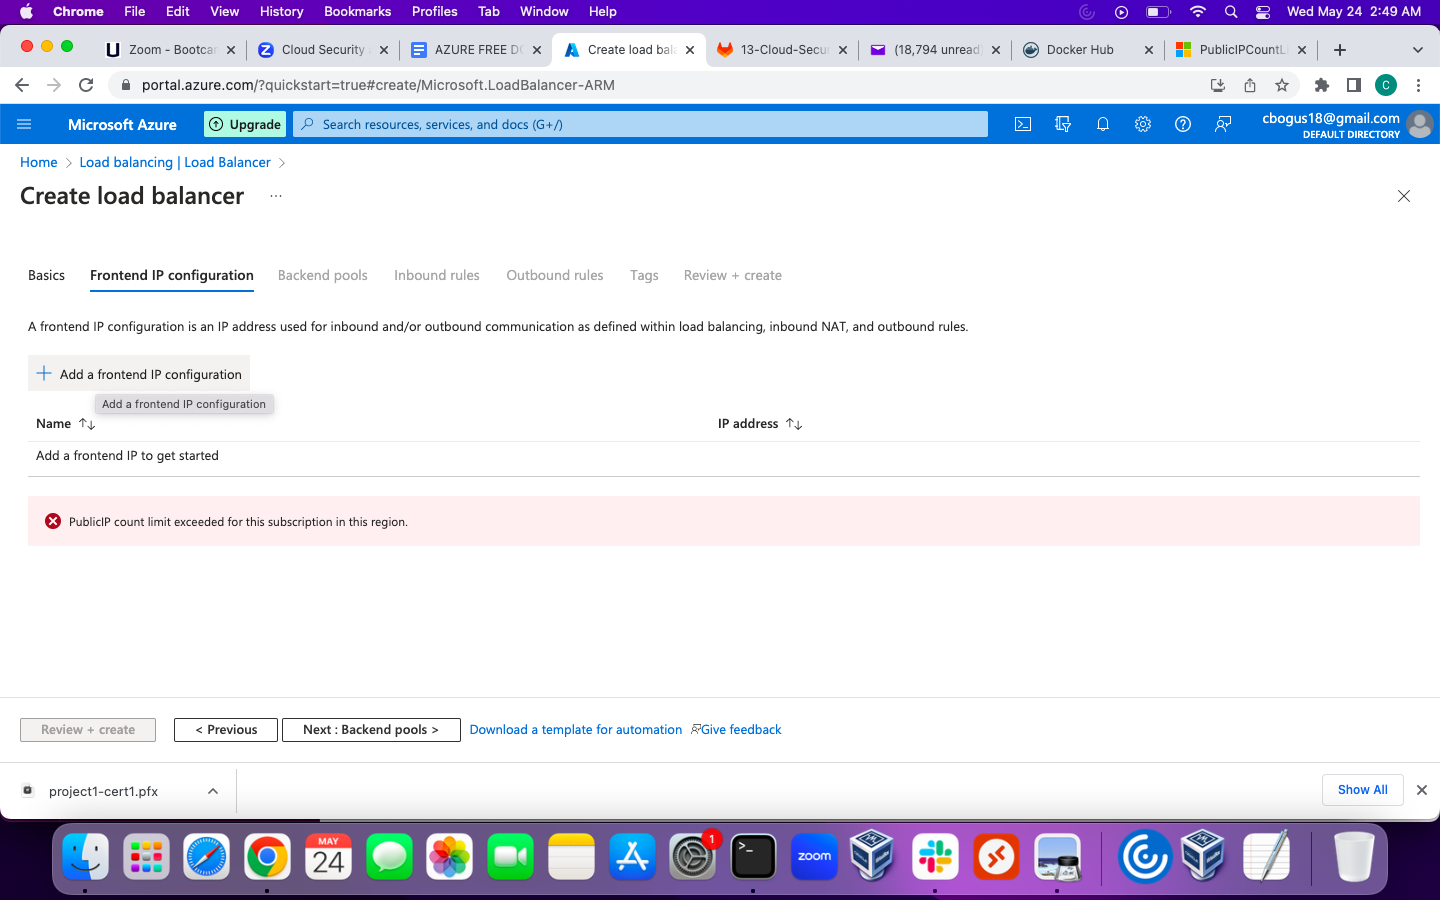Sort by IP address column arrows
The image size is (1440, 900).
[794, 424]
